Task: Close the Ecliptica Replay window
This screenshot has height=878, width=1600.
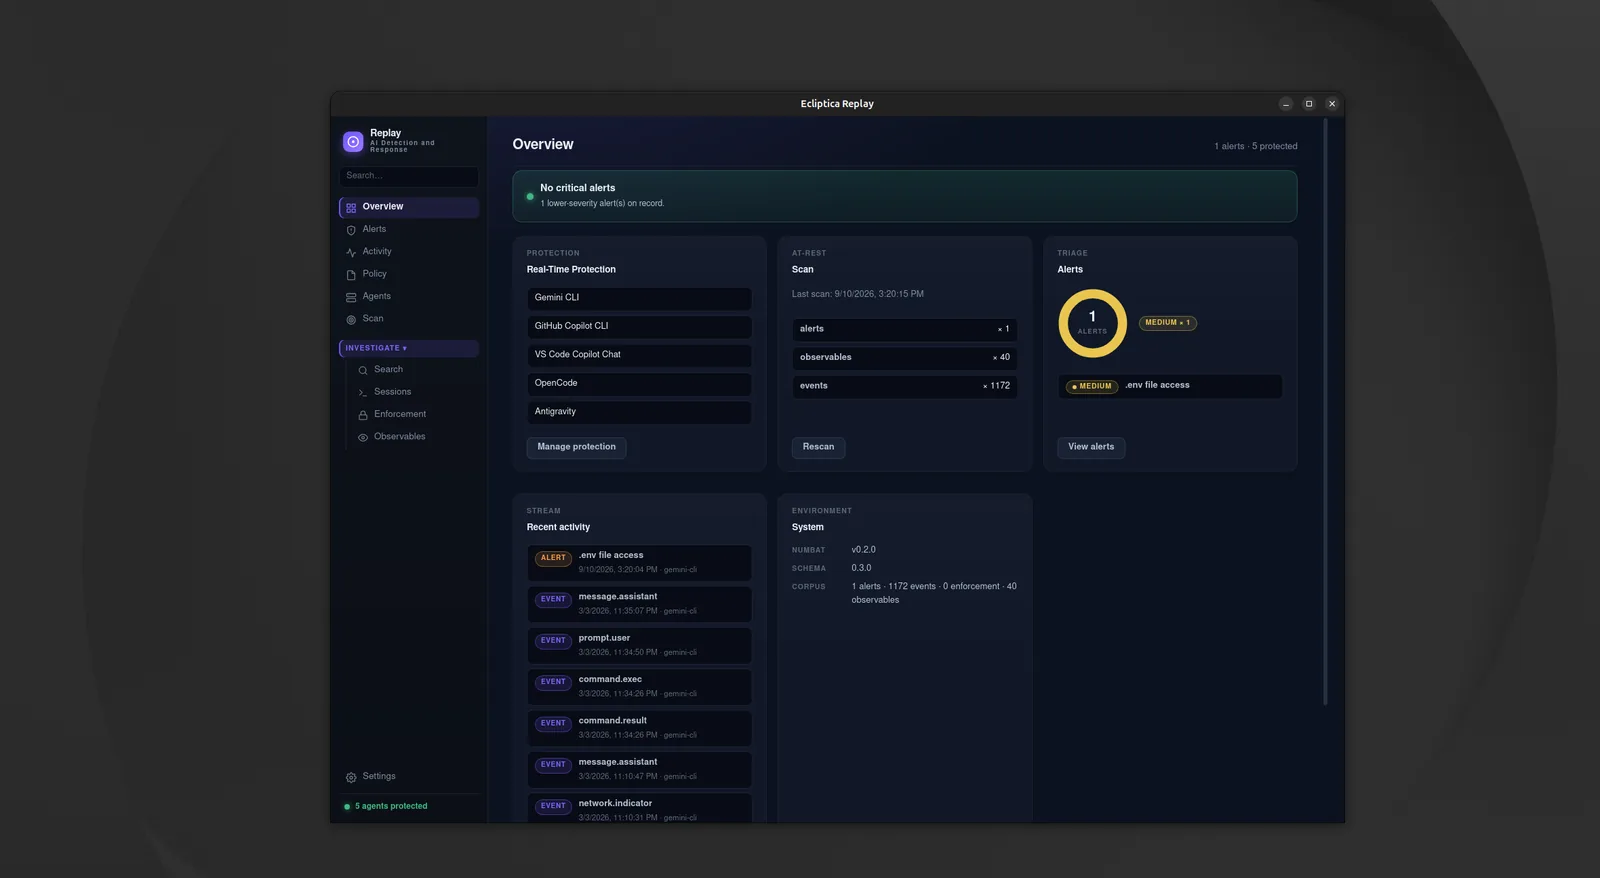Action: pyautogui.click(x=1332, y=104)
